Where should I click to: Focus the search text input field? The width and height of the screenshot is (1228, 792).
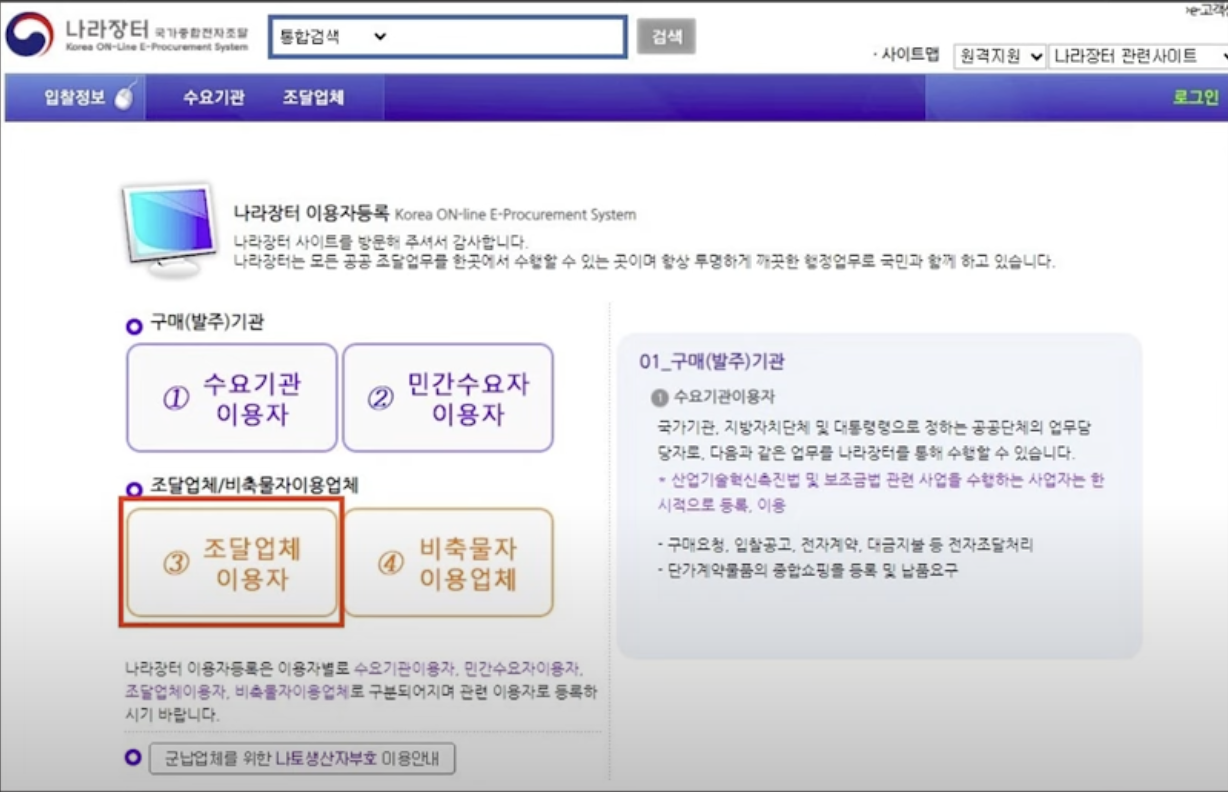pos(508,37)
